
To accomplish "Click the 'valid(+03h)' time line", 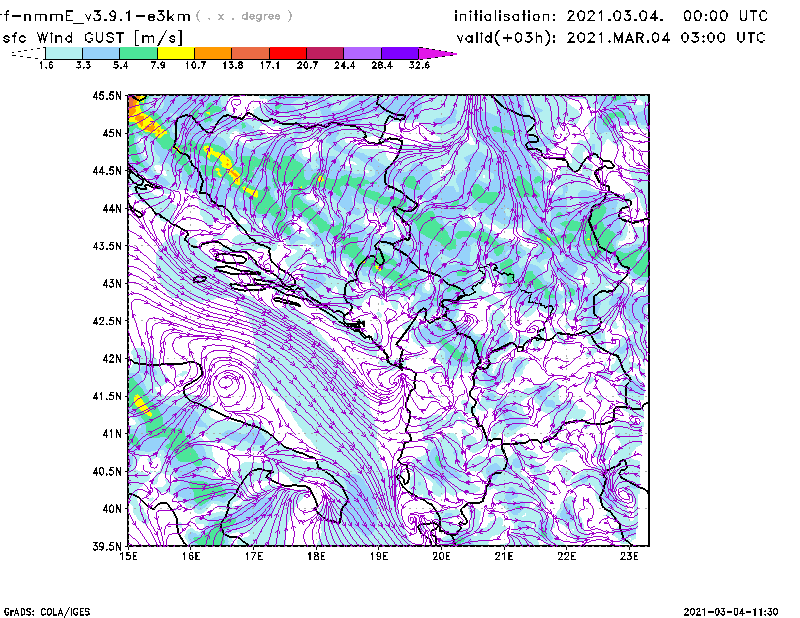I will tap(611, 38).
